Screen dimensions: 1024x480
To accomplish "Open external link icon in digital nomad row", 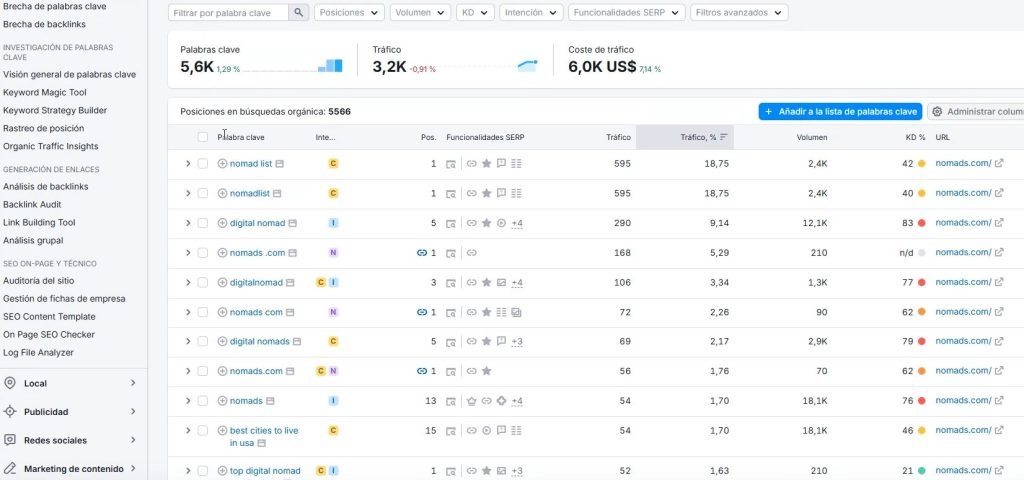I will [999, 223].
